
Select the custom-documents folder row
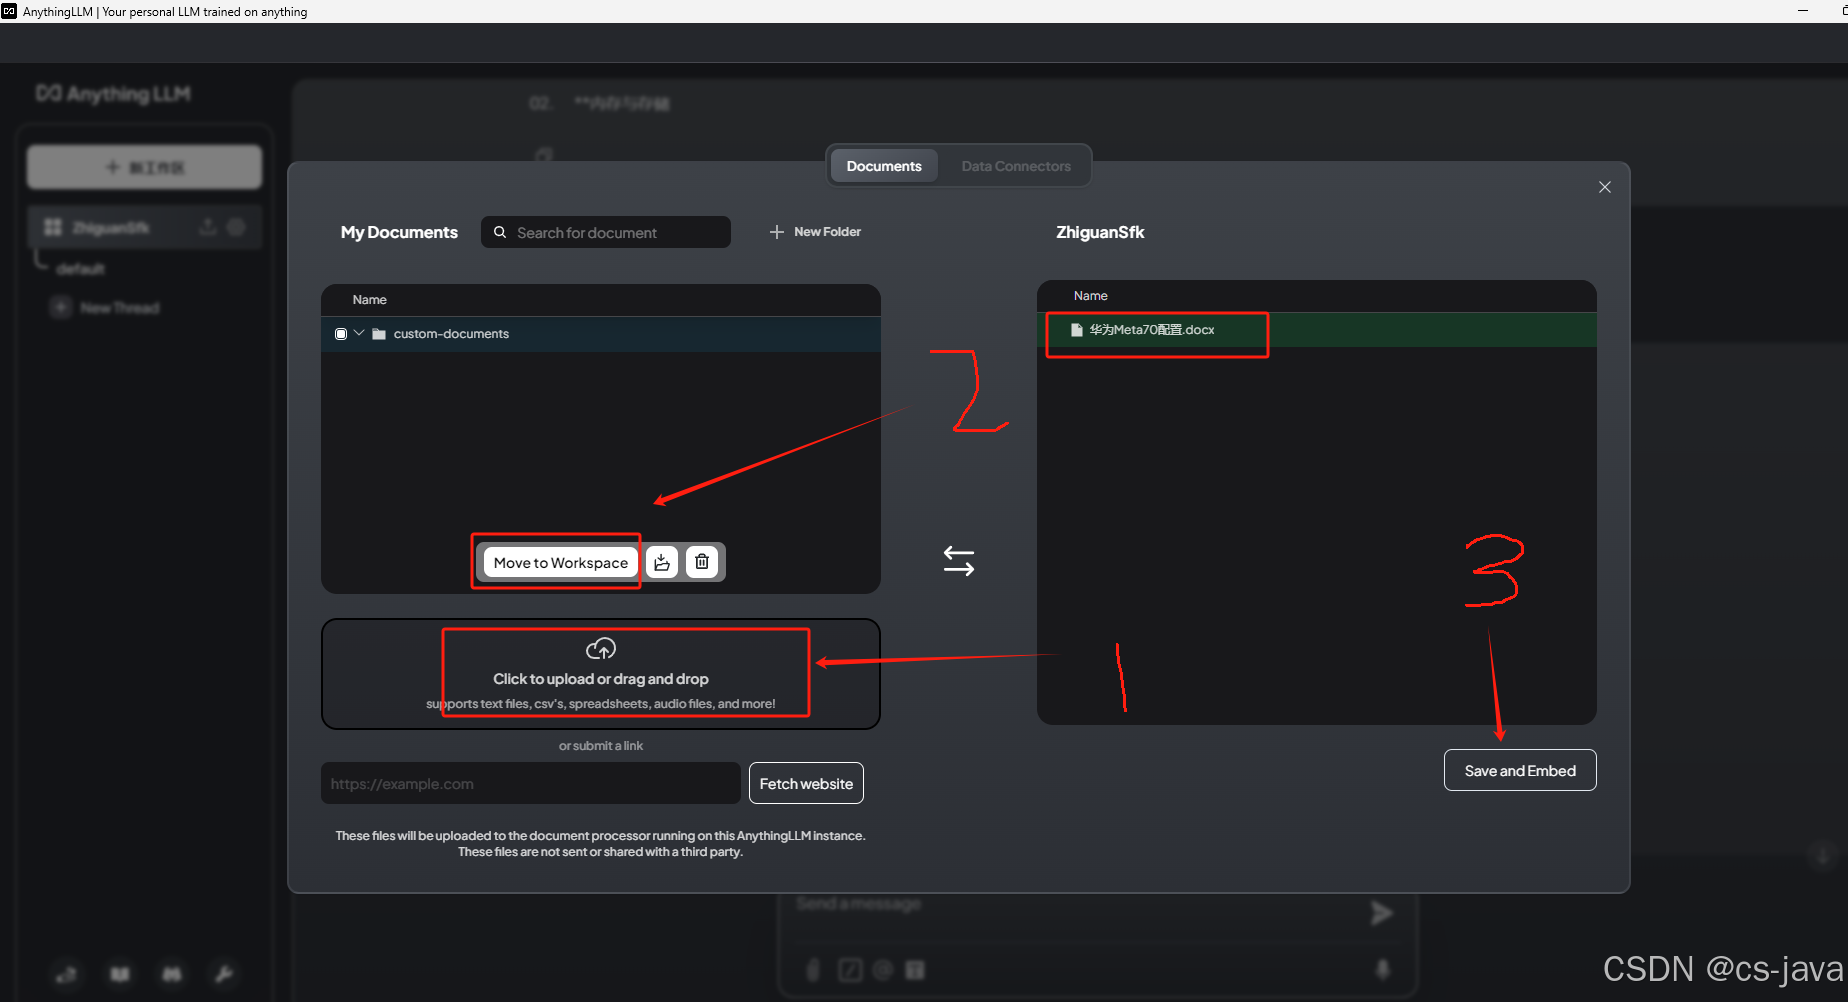coord(601,334)
